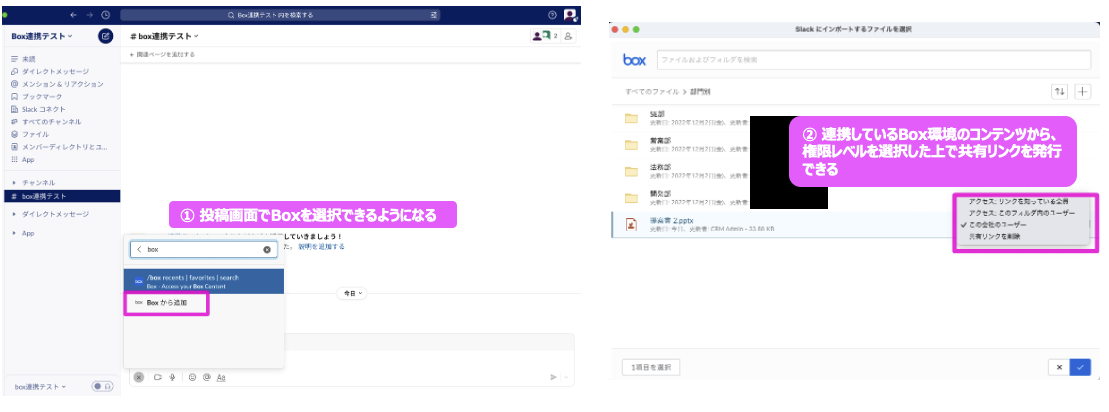Screen dimensions: 1109x412
Task: Open send options dropdown arrow
Action: [x=566, y=377]
